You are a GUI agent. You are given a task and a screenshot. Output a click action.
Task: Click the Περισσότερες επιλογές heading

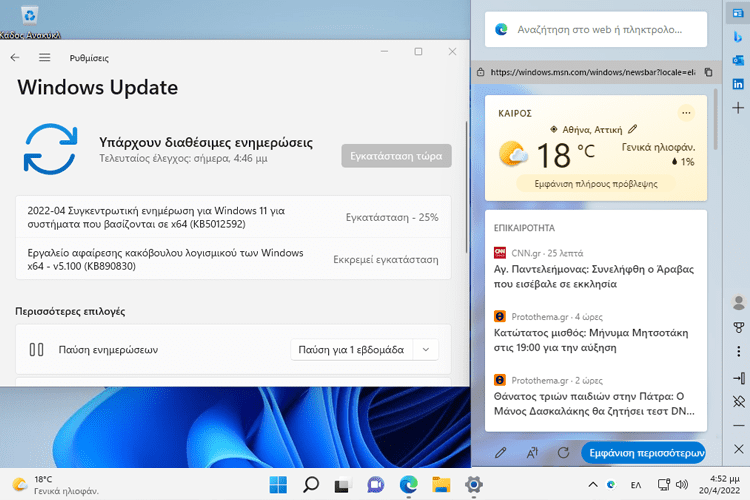[70, 311]
